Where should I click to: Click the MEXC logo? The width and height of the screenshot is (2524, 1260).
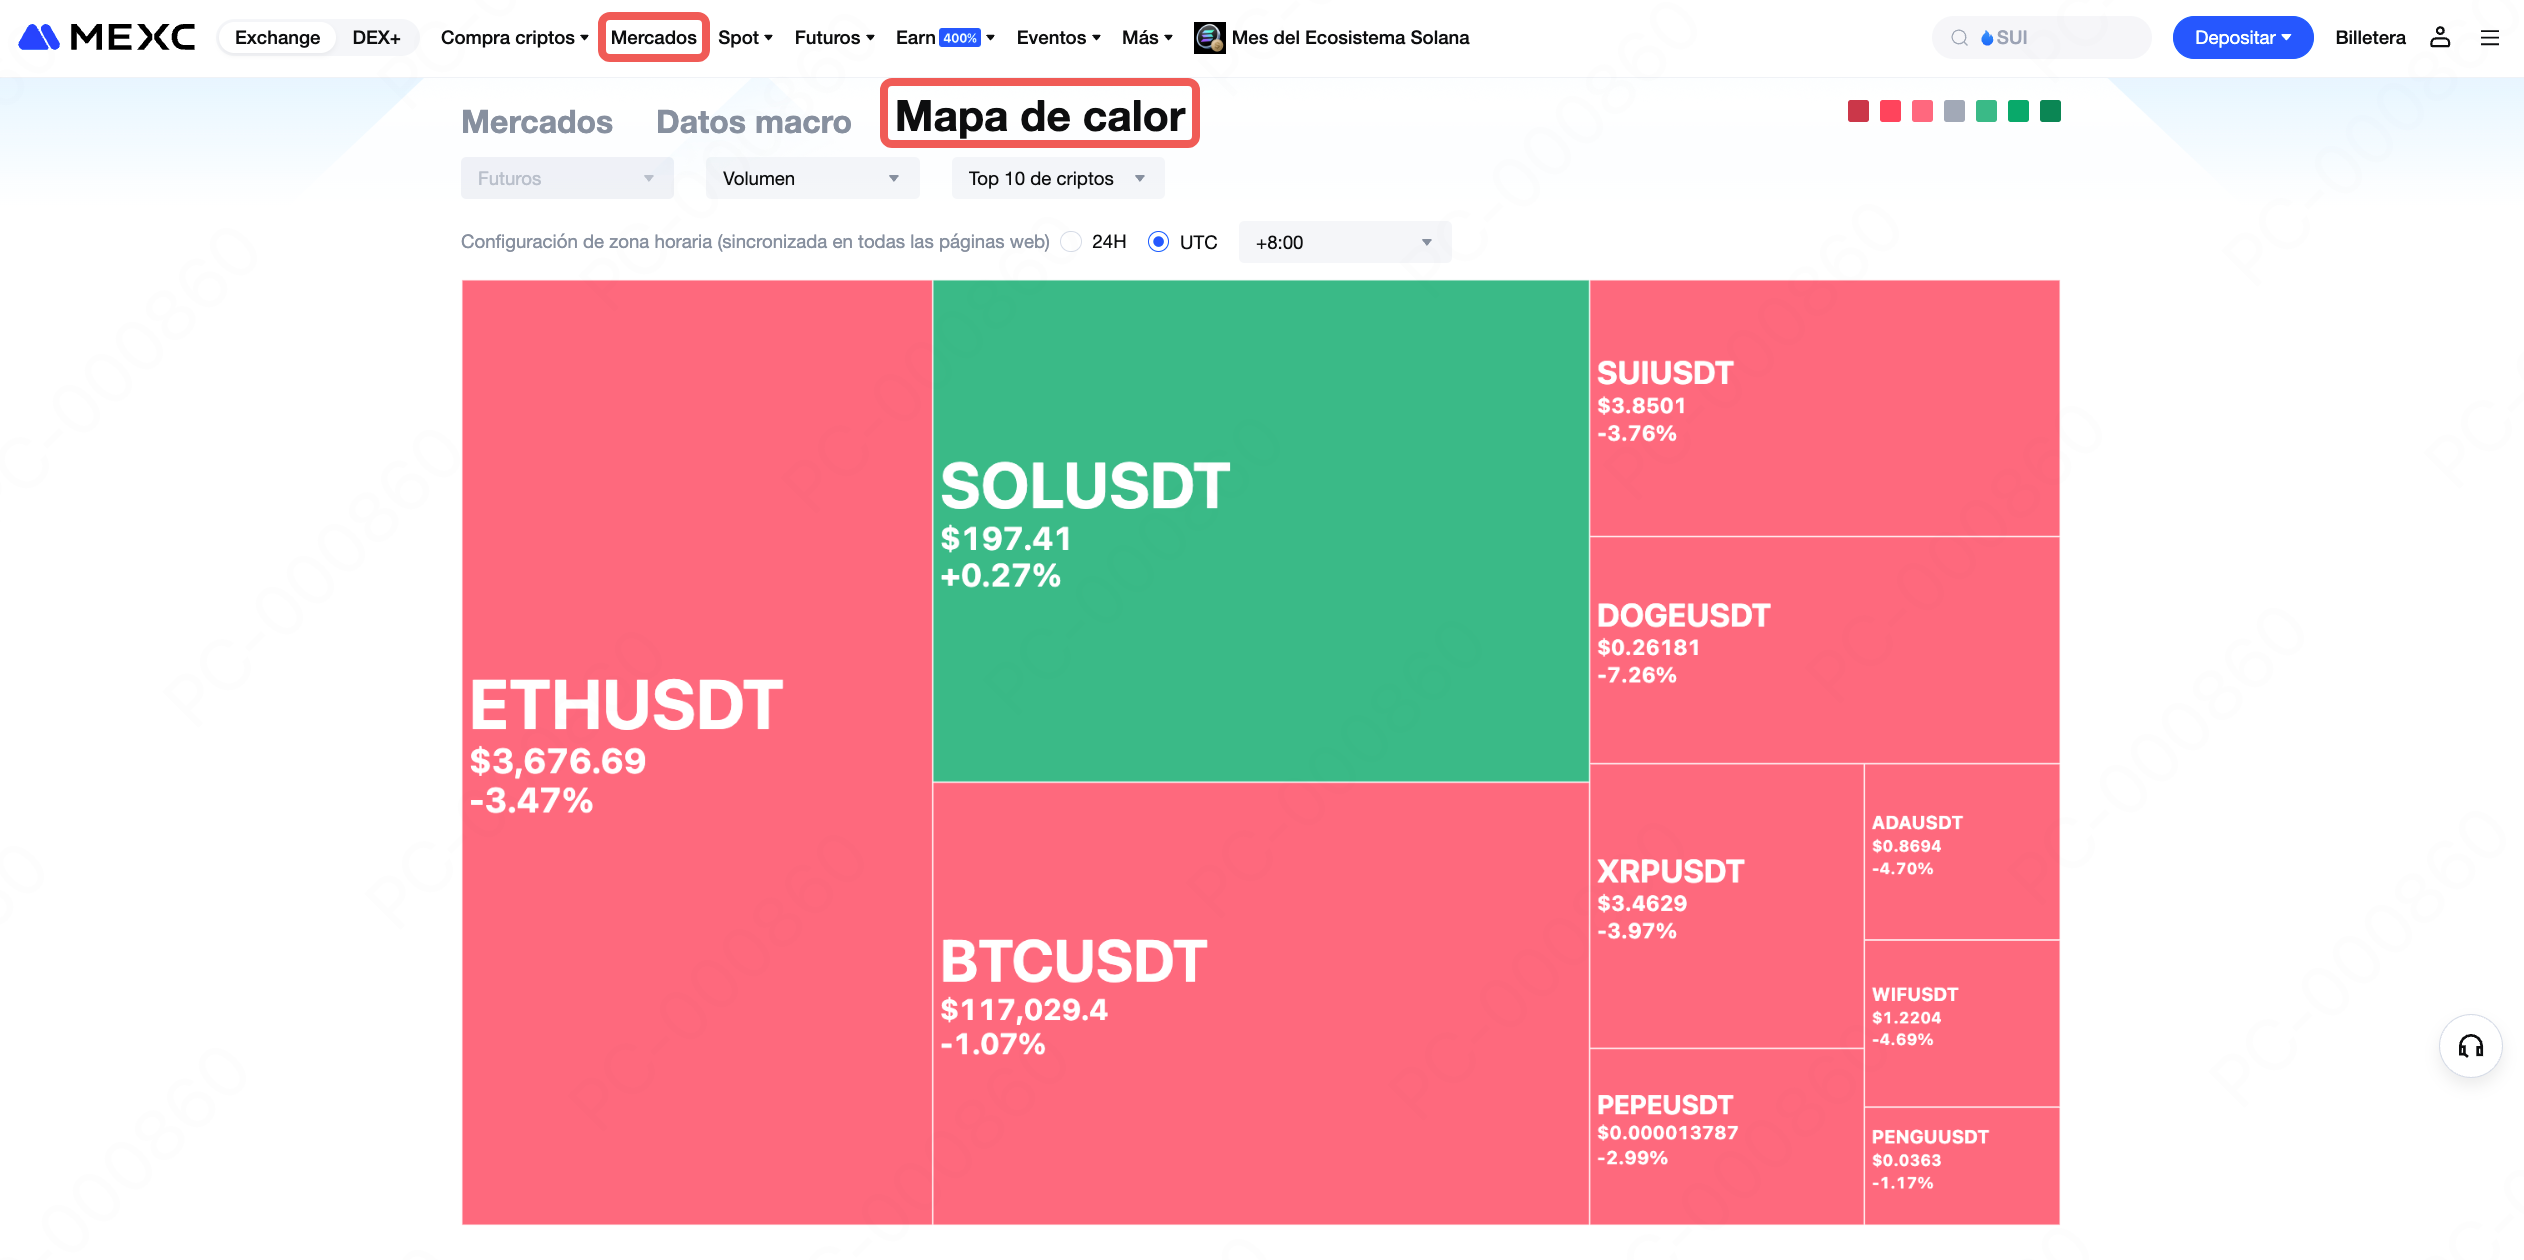pos(107,37)
